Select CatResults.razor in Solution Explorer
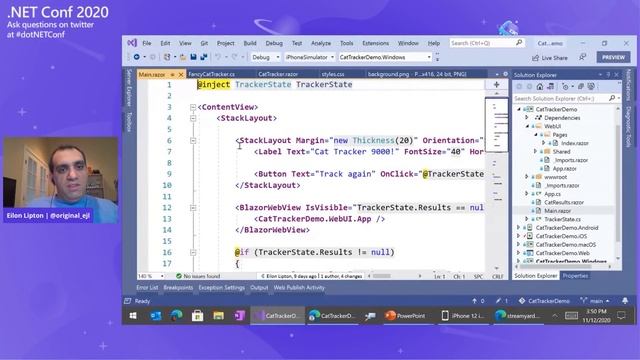 click(564, 202)
